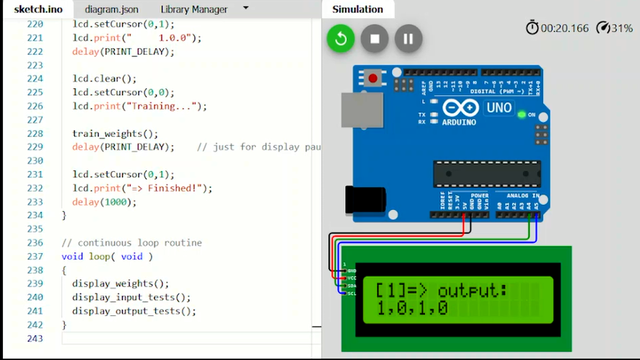Expand the editor tabs dropdown arrow
640x360 pixels.
246,7
